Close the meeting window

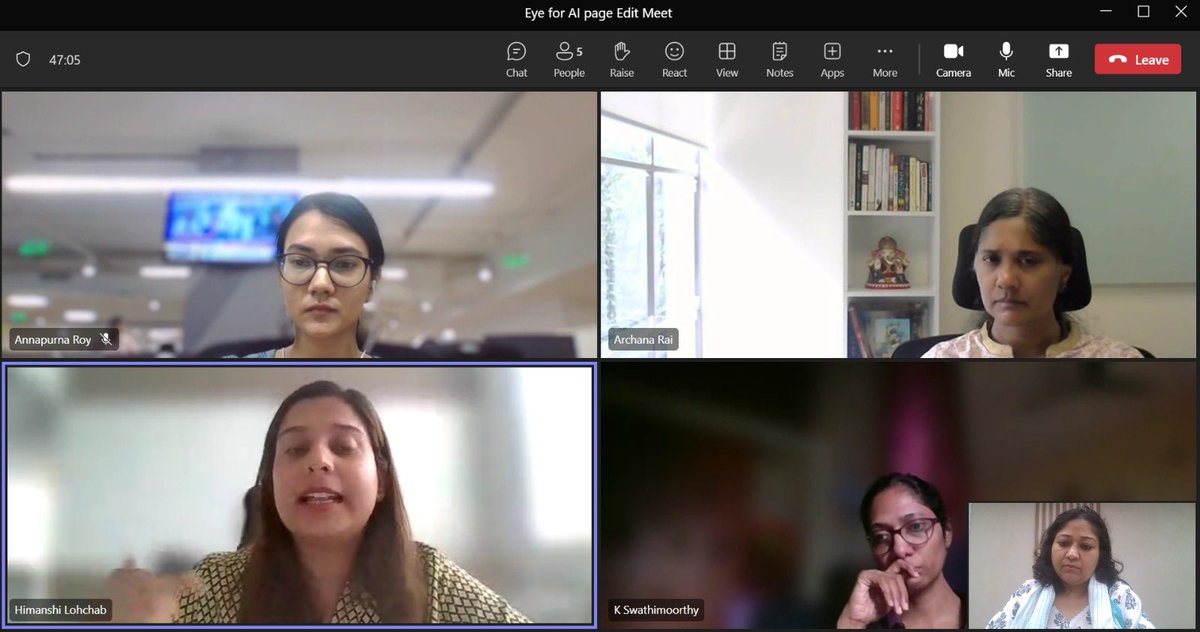pos(1181,12)
